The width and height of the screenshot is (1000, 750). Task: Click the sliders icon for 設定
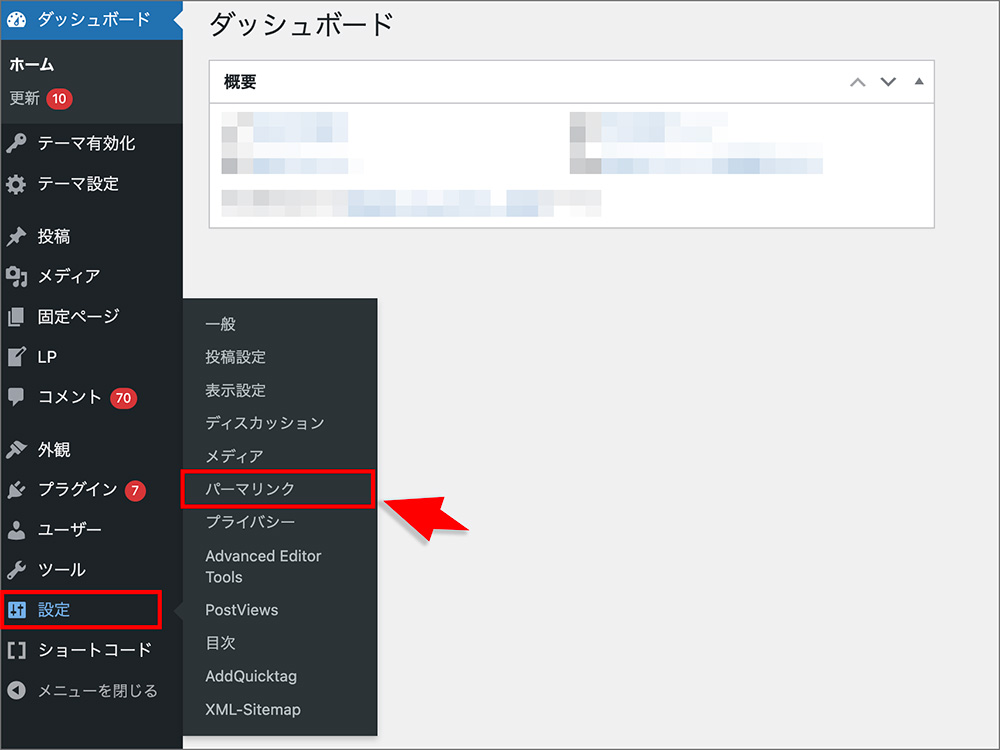pos(17,610)
